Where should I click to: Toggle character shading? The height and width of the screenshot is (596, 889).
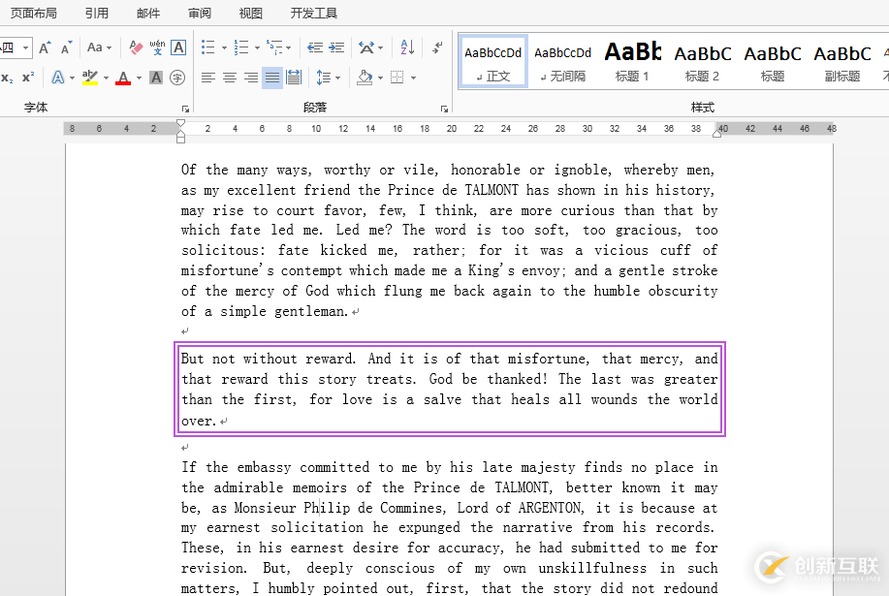pyautogui.click(x=156, y=77)
